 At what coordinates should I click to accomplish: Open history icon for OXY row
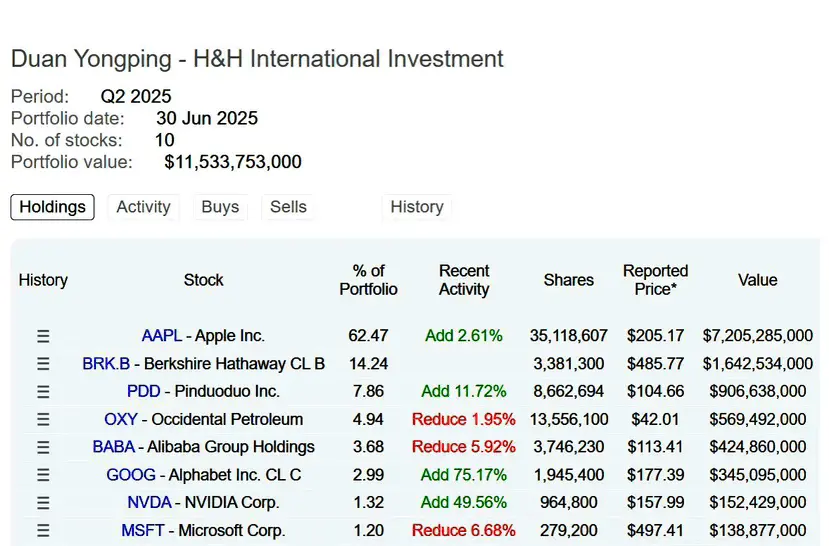43,420
